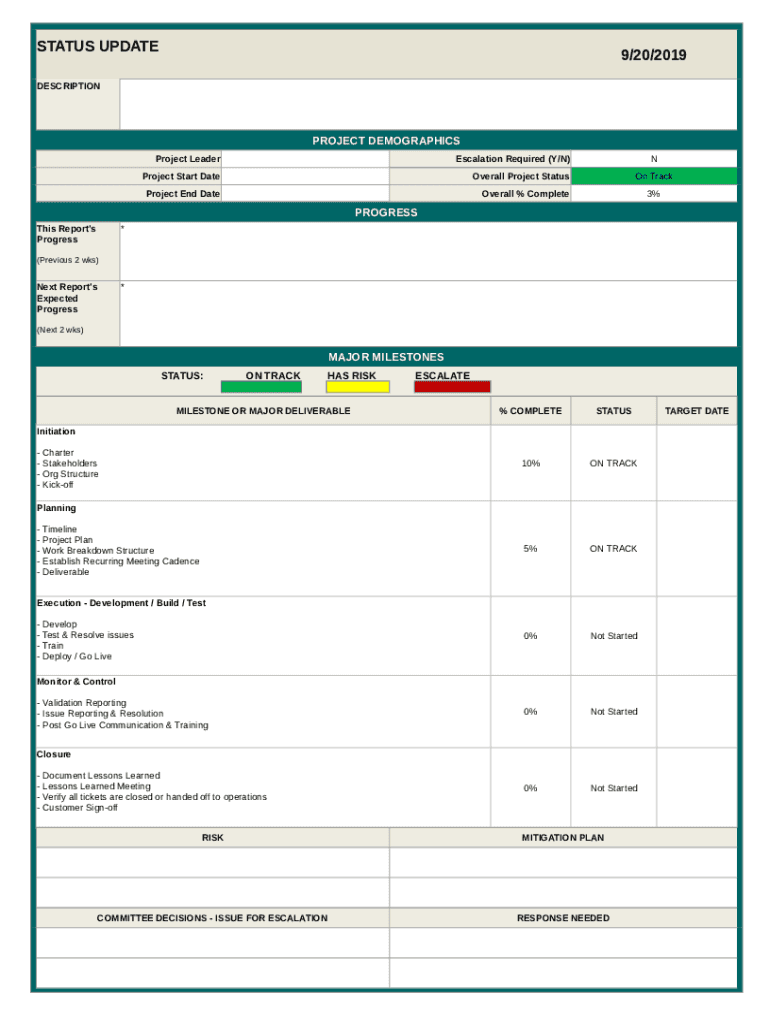
Task: Select the Escalation Required value N
Action: (653, 159)
